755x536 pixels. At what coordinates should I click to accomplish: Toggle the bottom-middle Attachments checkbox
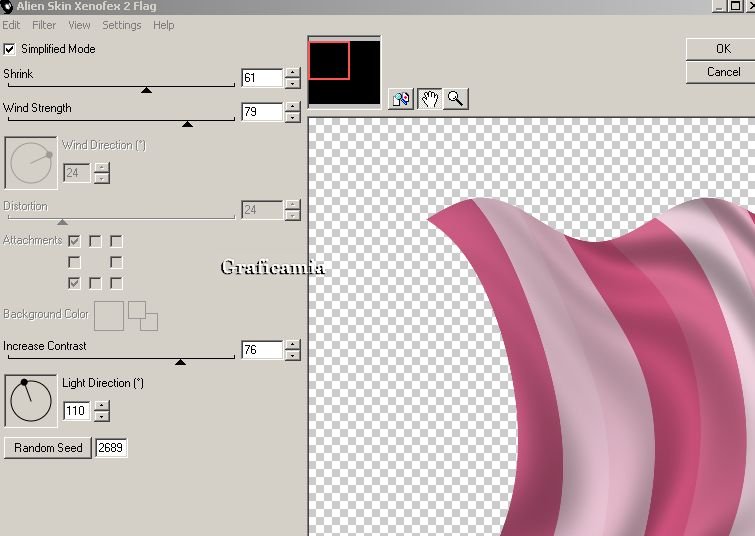95,283
